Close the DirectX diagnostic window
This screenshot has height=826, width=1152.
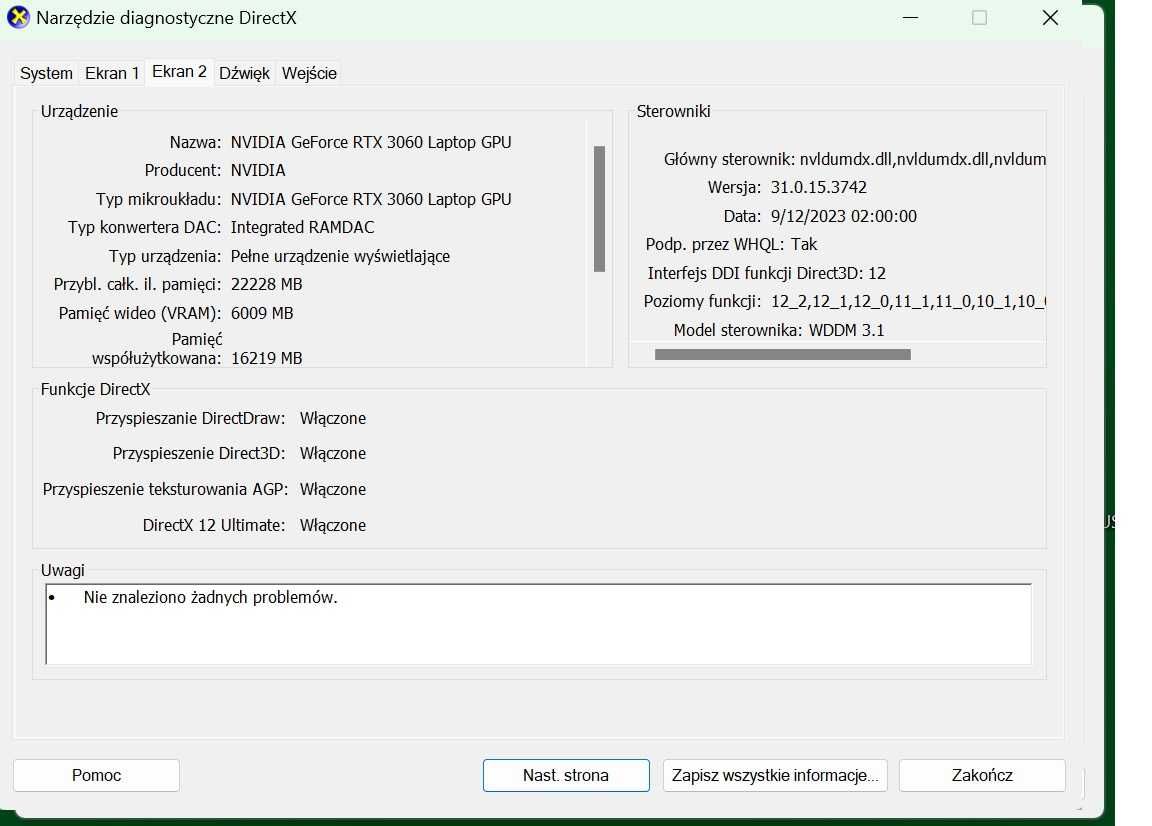click(x=1051, y=18)
